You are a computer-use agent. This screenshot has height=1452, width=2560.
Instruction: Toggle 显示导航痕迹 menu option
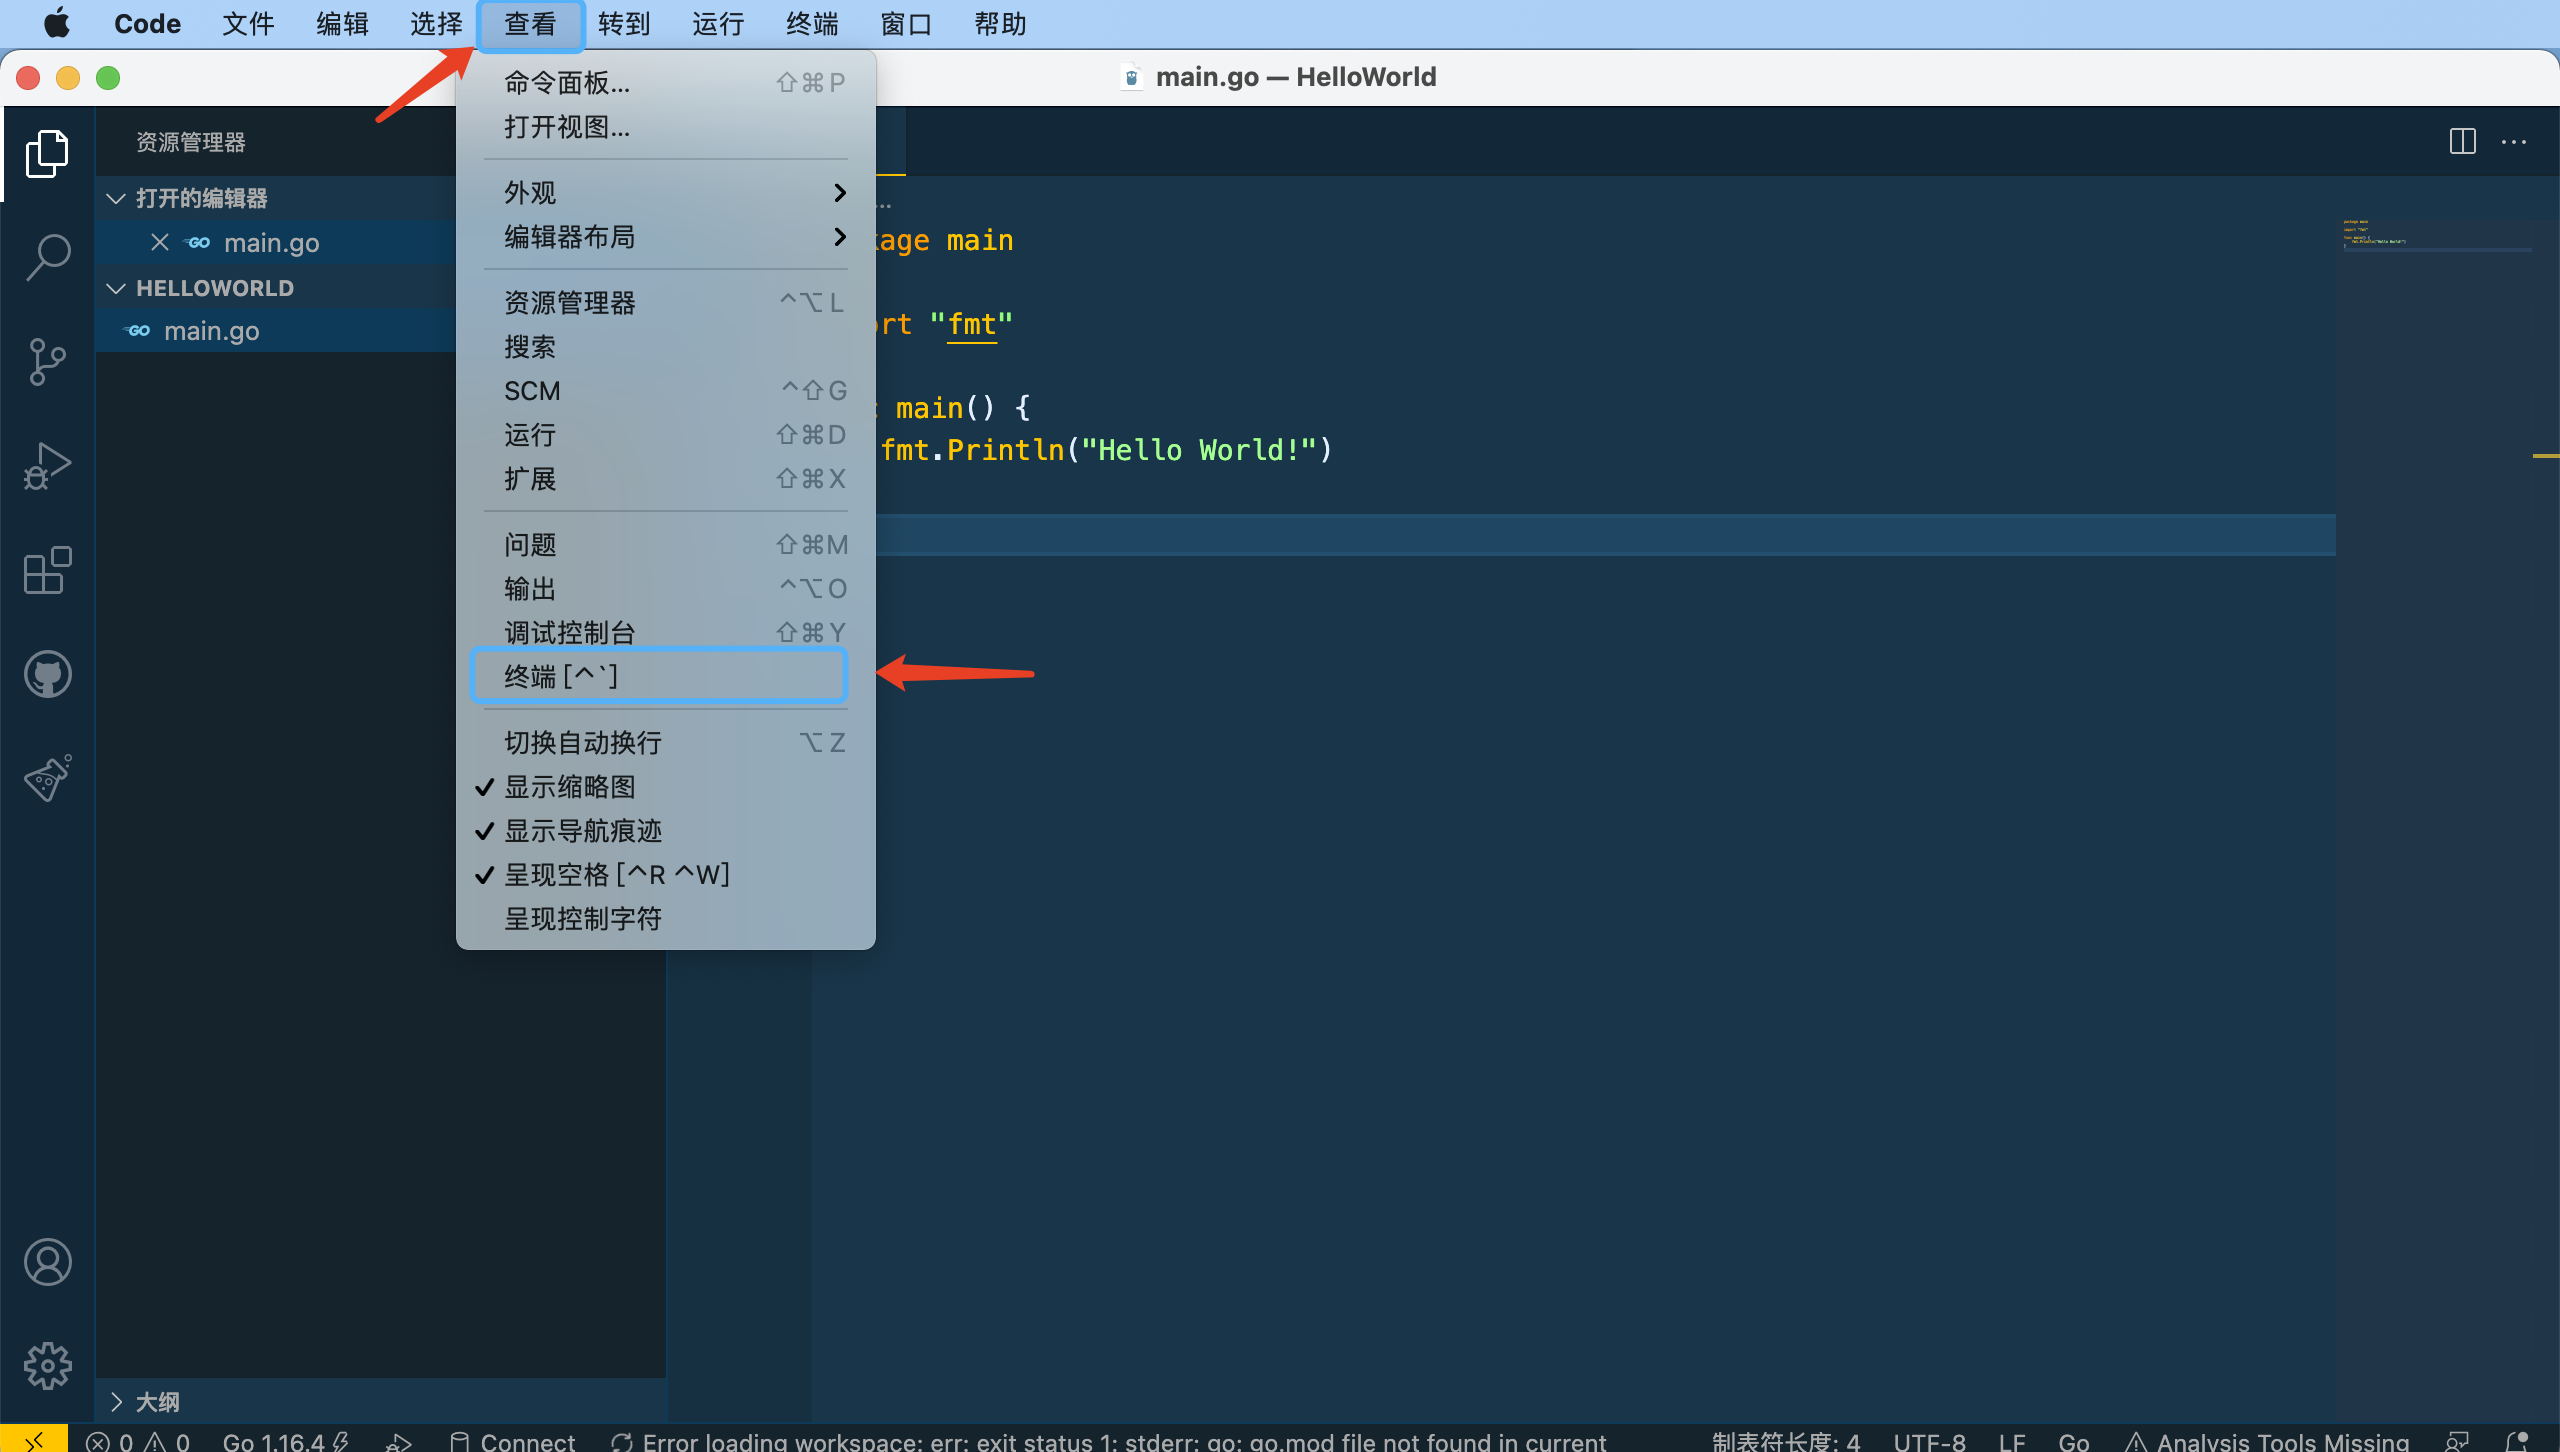583,831
